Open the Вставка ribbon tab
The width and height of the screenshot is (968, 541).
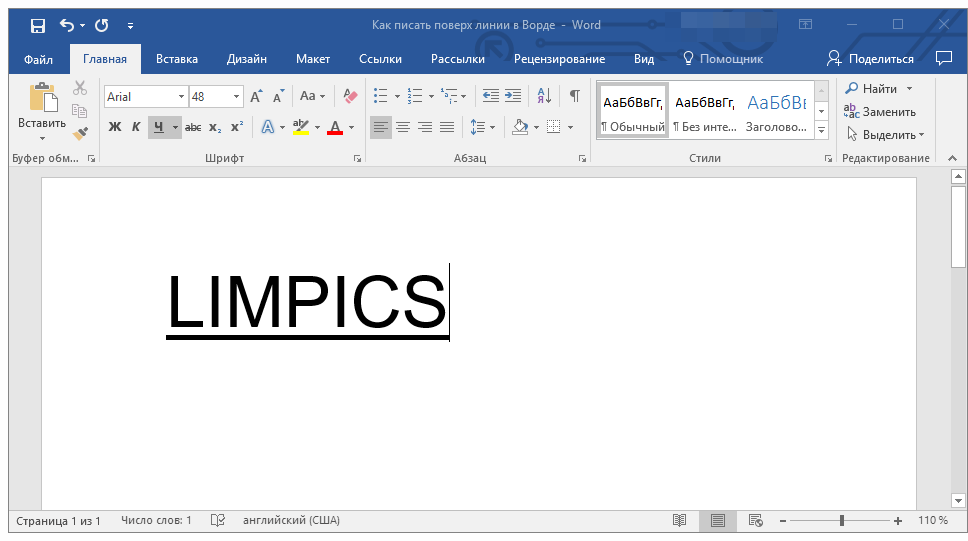[x=177, y=59]
